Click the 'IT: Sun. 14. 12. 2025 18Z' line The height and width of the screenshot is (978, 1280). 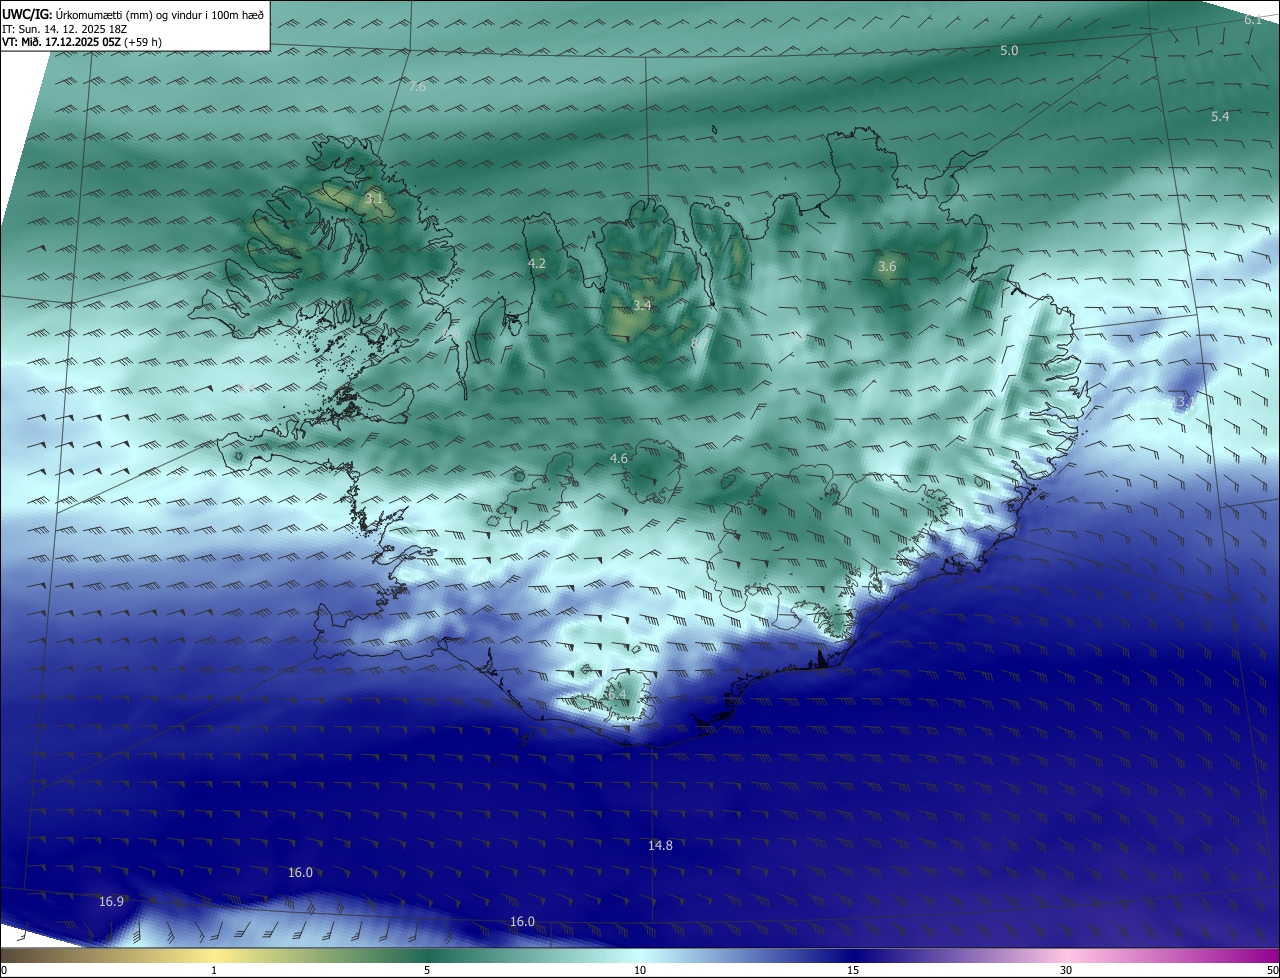tap(65, 28)
